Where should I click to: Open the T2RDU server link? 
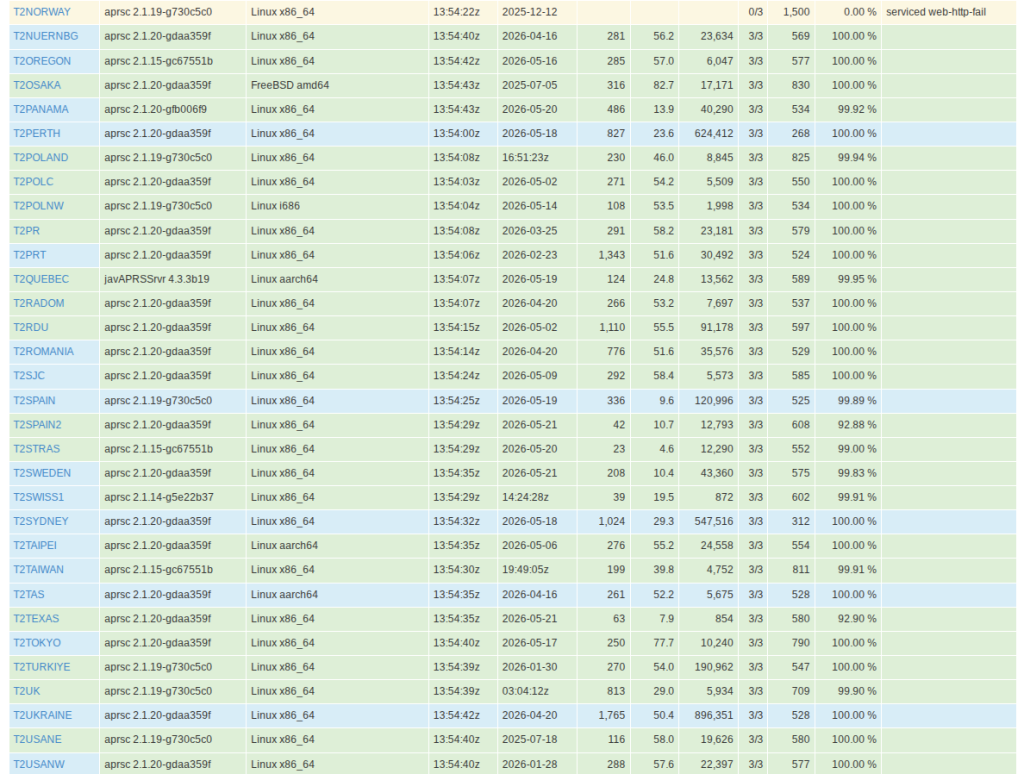click(31, 327)
